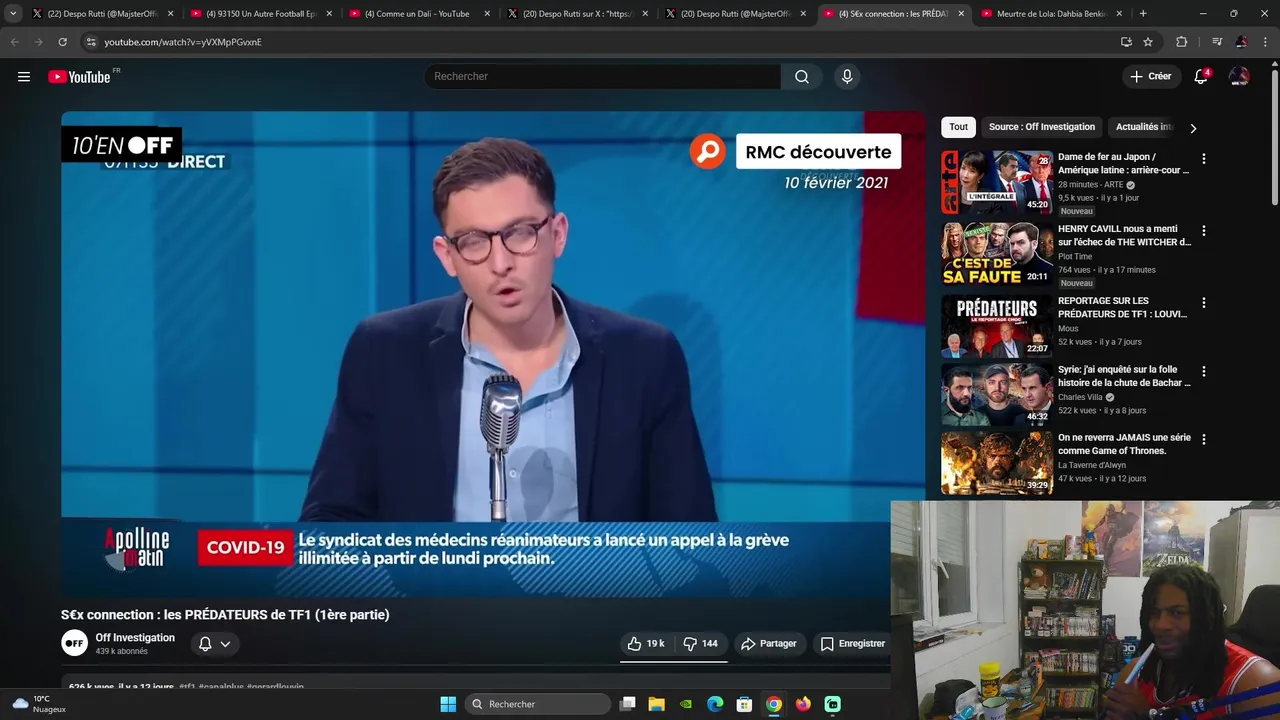Viewport: 1280px width, 720px height.
Task: Open Syrie: j'ai enquêté video title
Action: 1124,376
